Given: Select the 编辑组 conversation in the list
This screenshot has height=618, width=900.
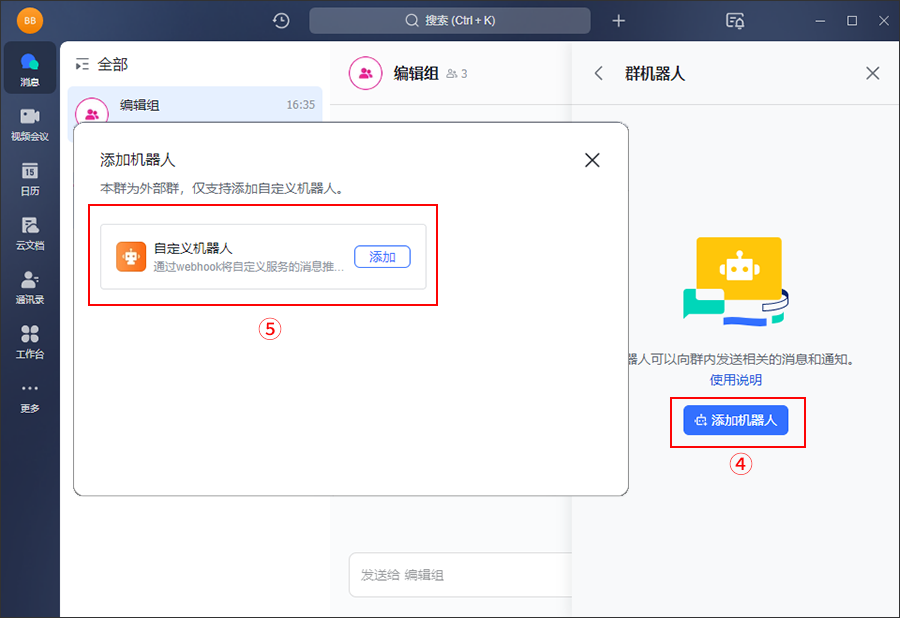Looking at the screenshot, I should coord(195,105).
